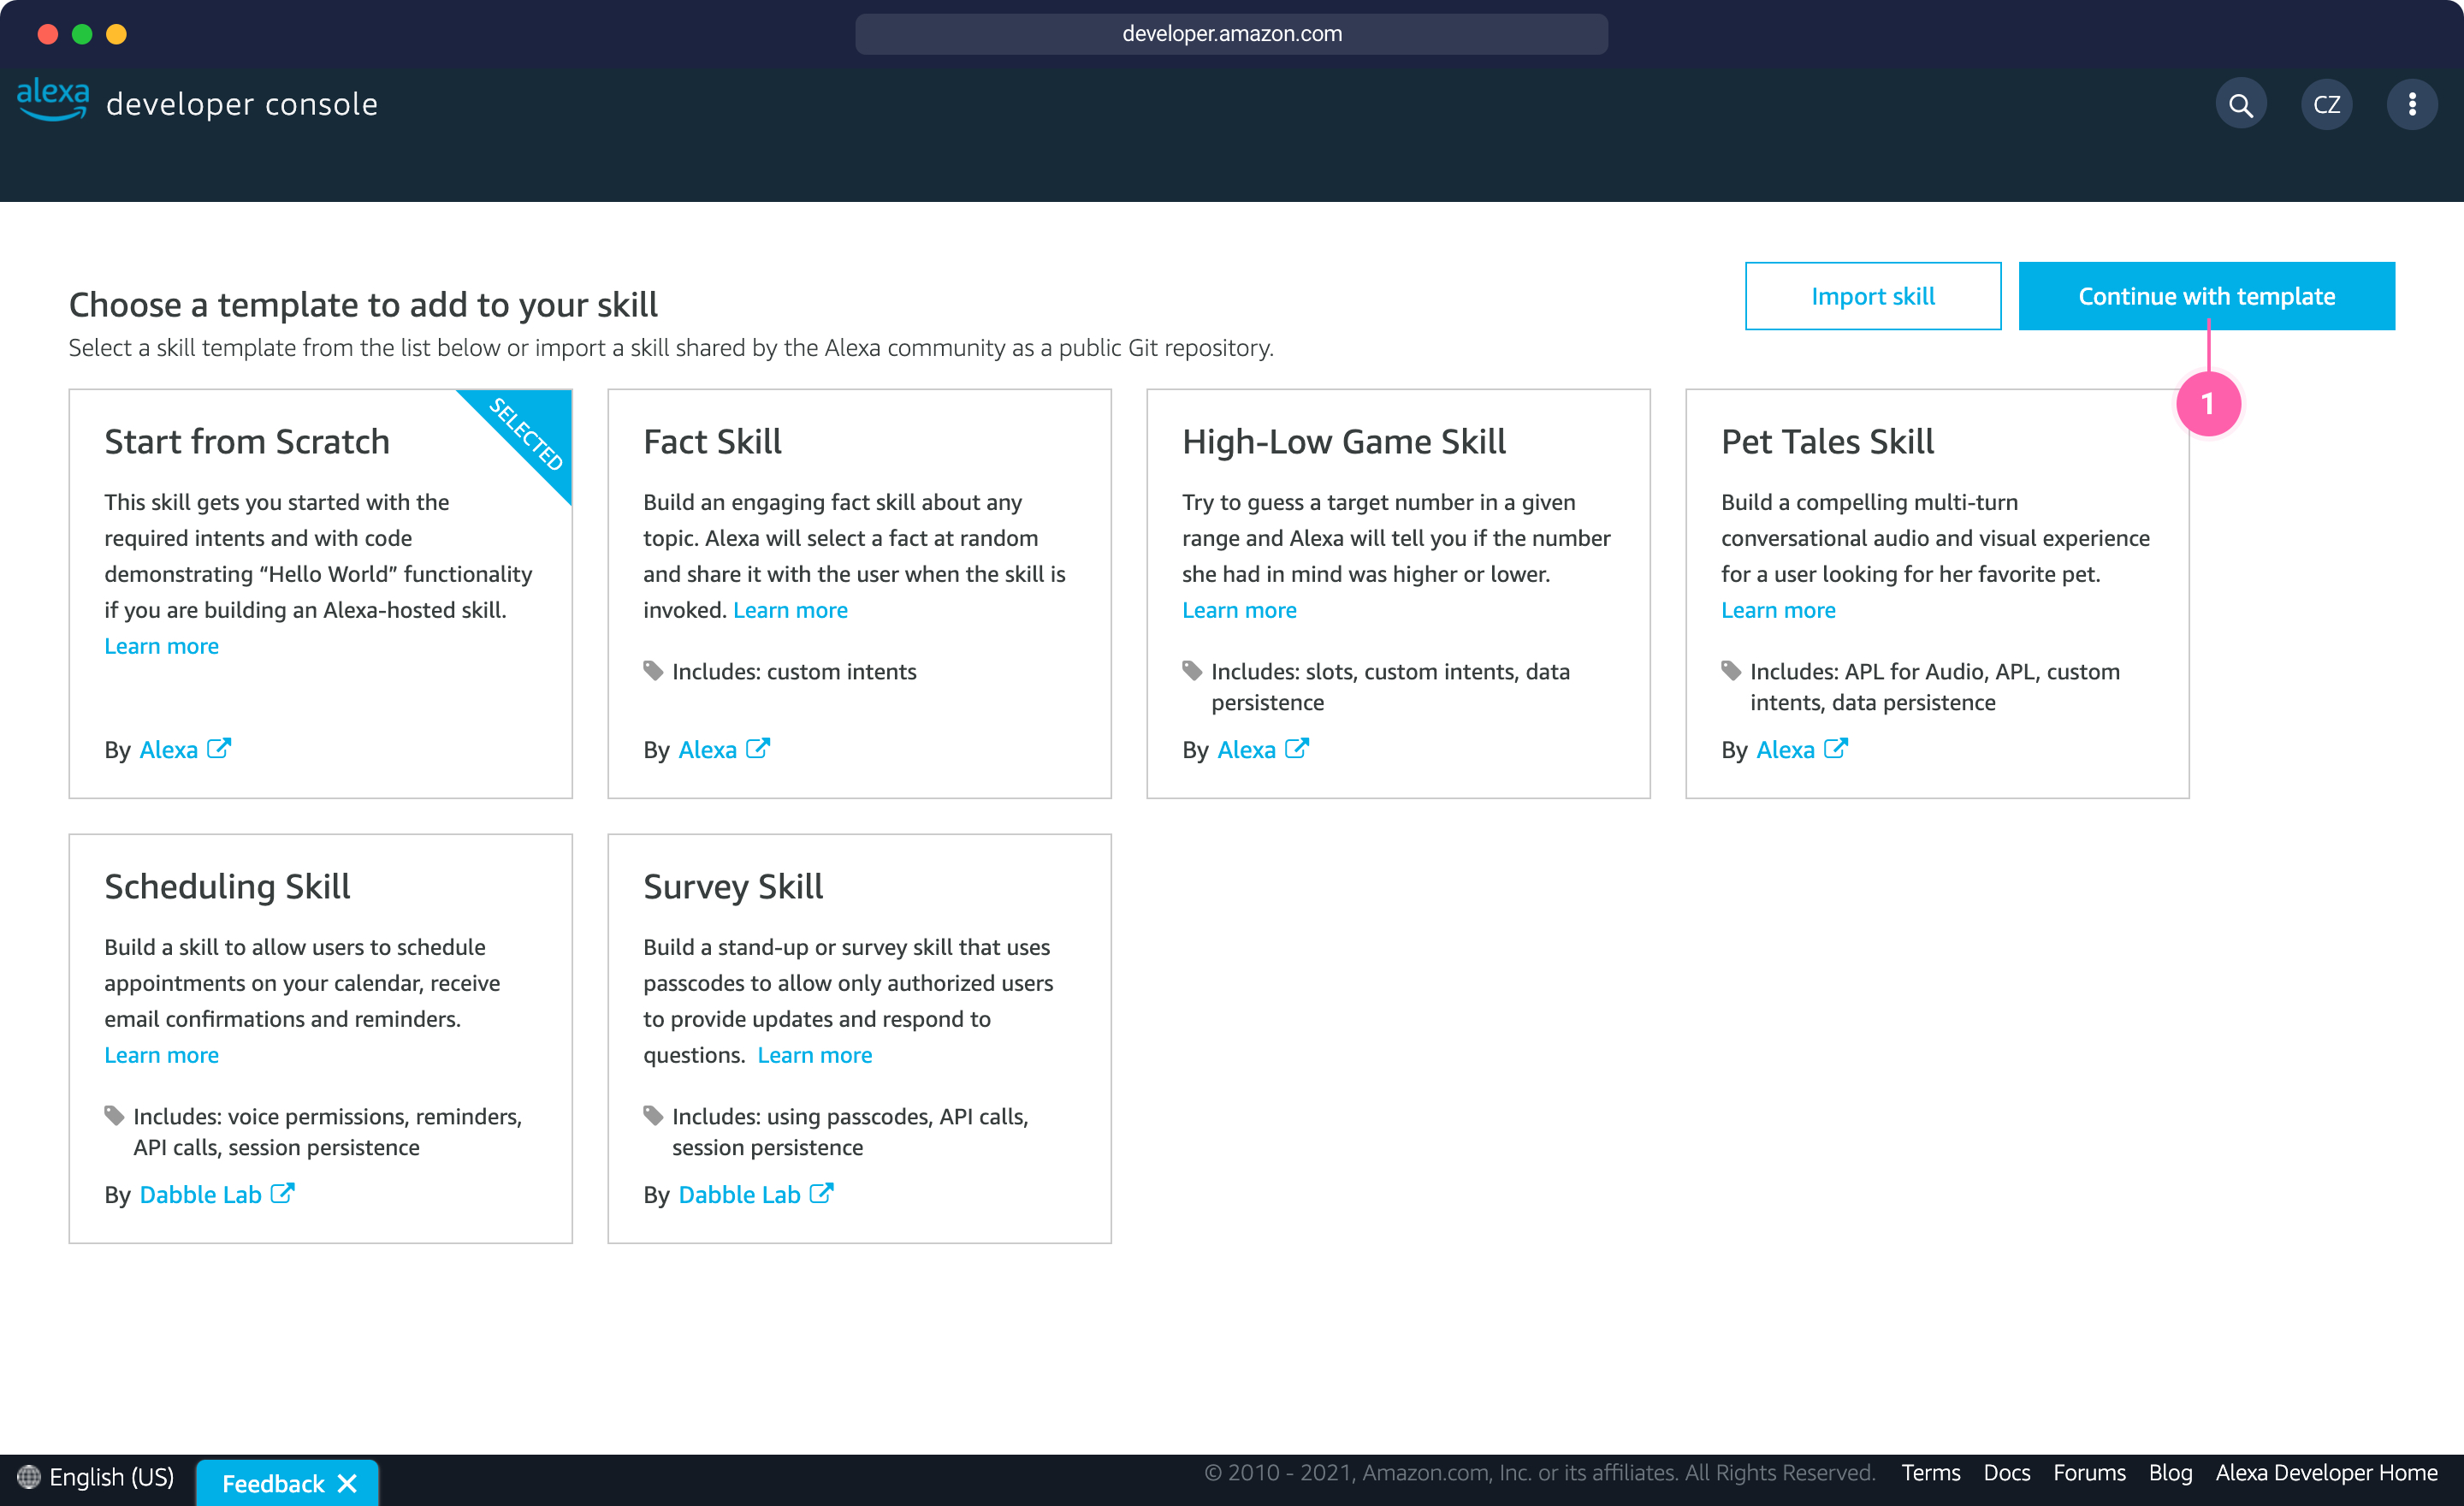Change language from English (US)
This screenshot has height=1506, width=2464.
point(111,1477)
